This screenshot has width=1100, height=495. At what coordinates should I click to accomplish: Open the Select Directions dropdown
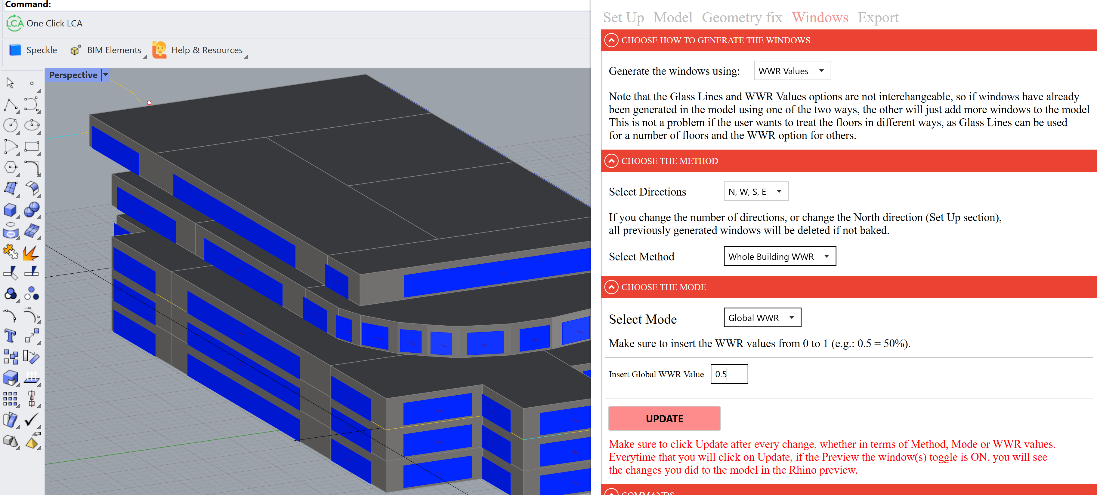[756, 191]
